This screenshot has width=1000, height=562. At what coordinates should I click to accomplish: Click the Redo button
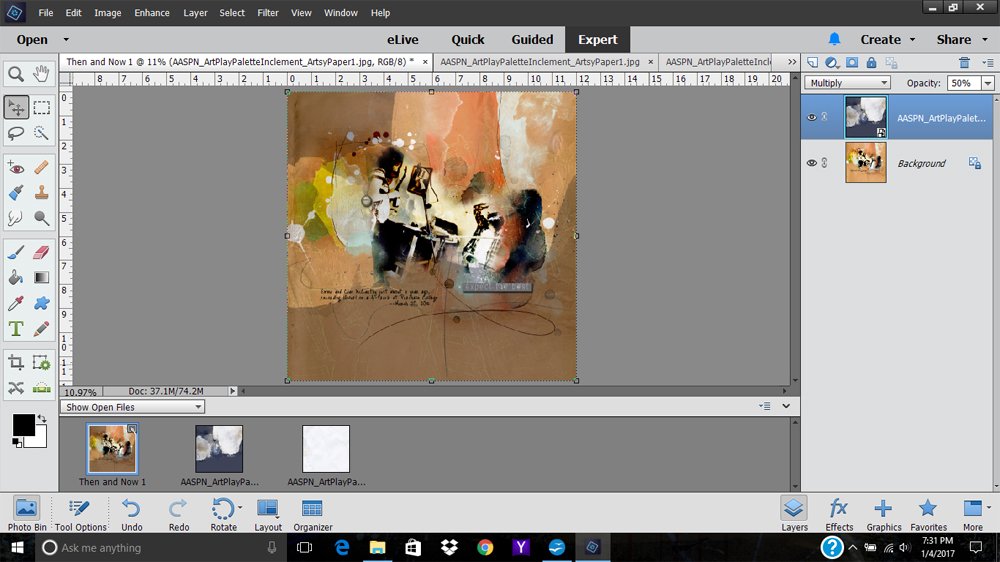[179, 514]
